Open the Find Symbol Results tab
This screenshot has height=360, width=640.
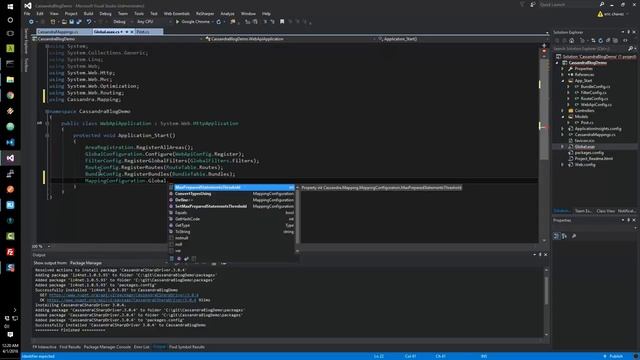click(x=187, y=347)
